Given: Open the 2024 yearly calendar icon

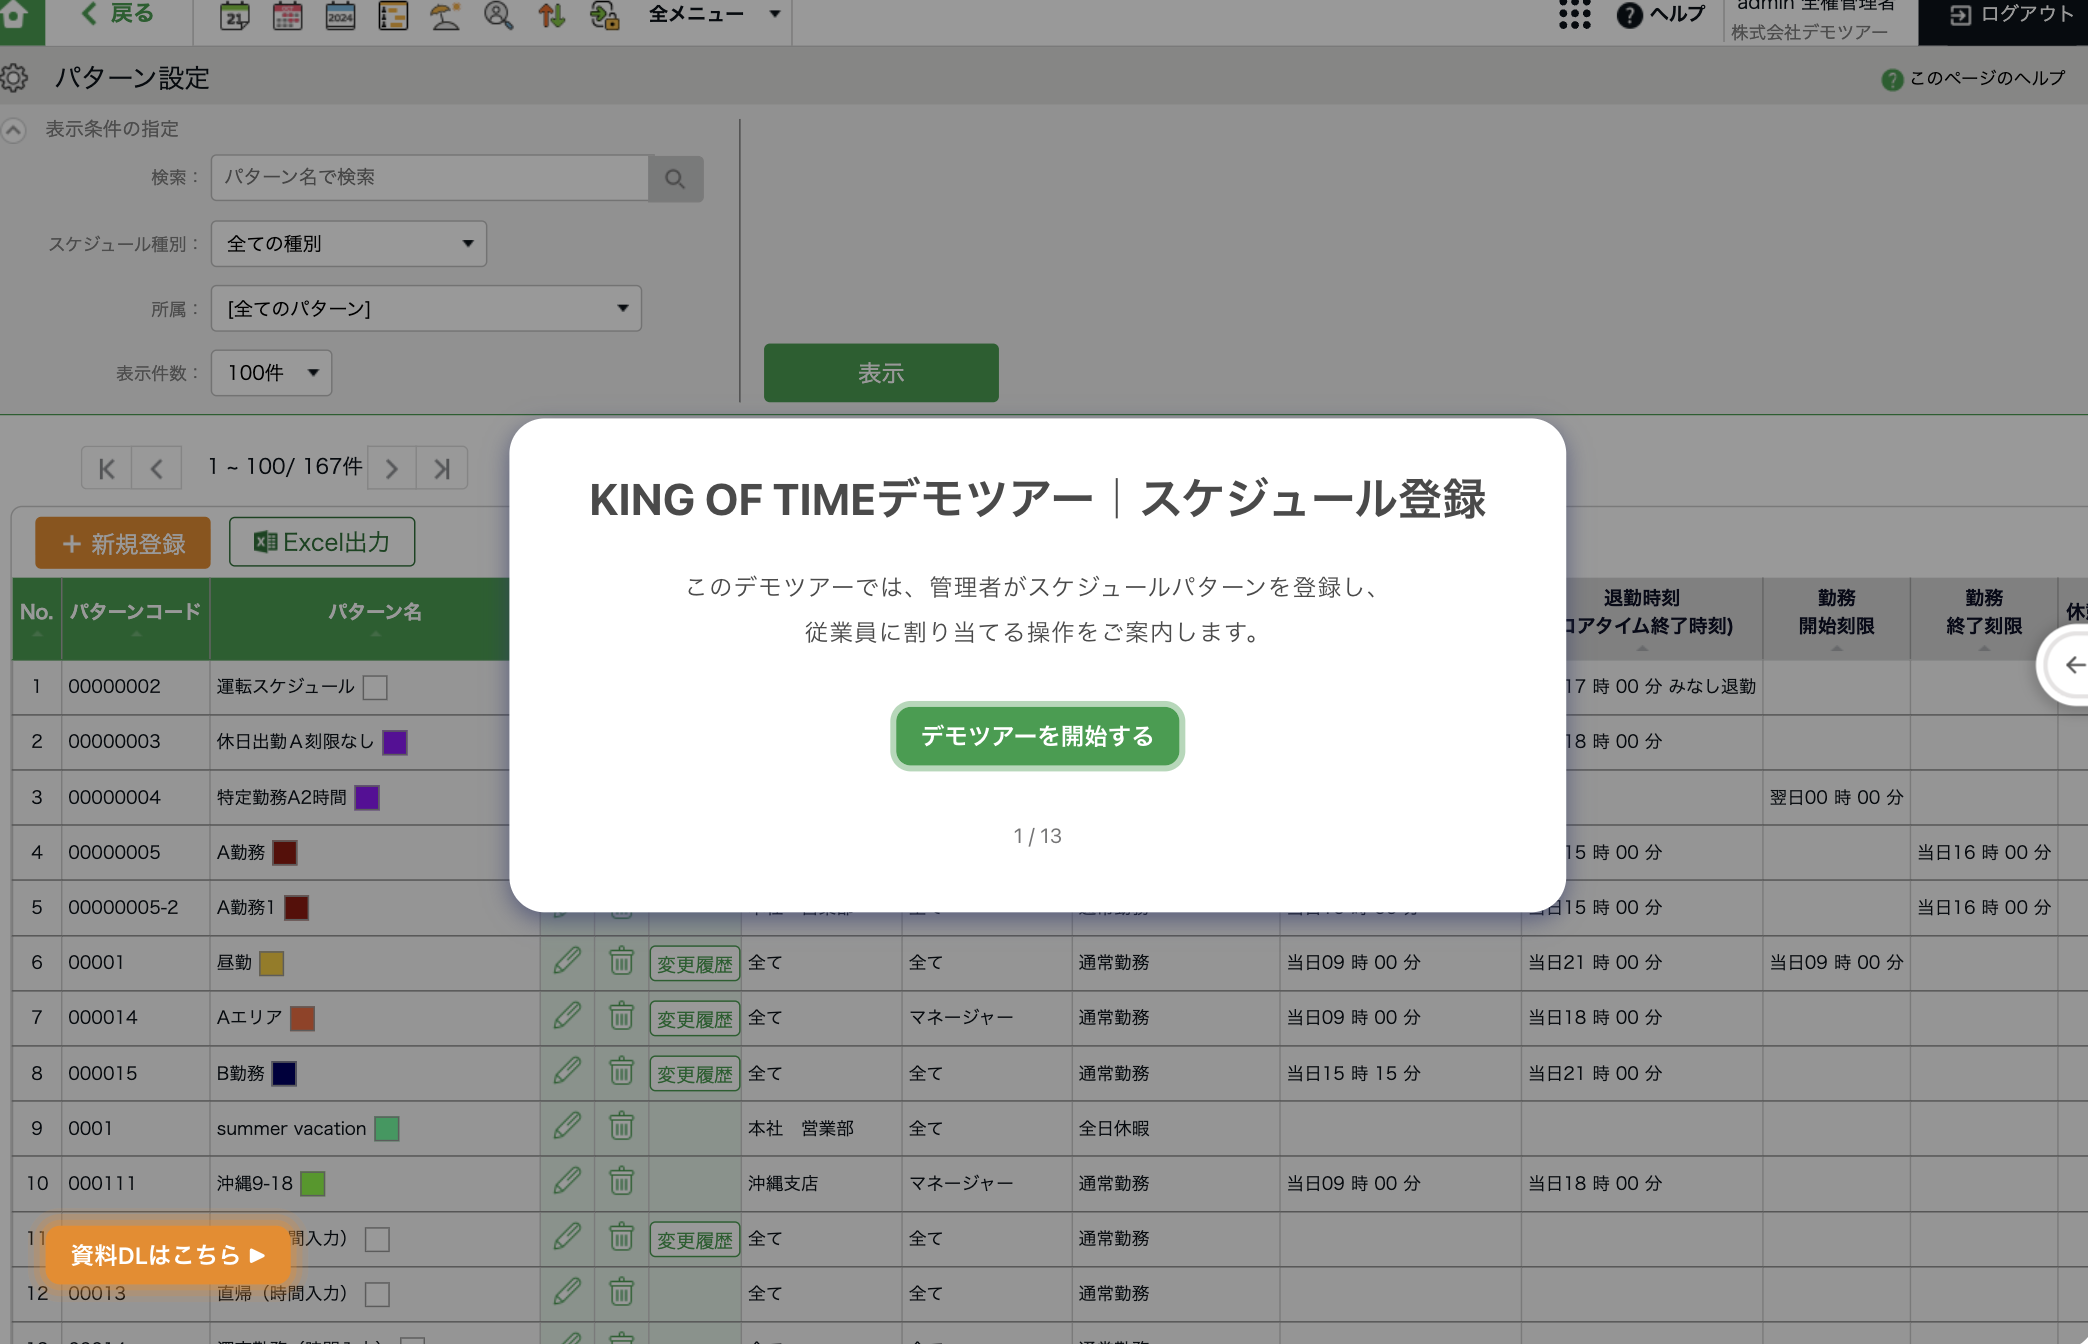Looking at the screenshot, I should (340, 15).
